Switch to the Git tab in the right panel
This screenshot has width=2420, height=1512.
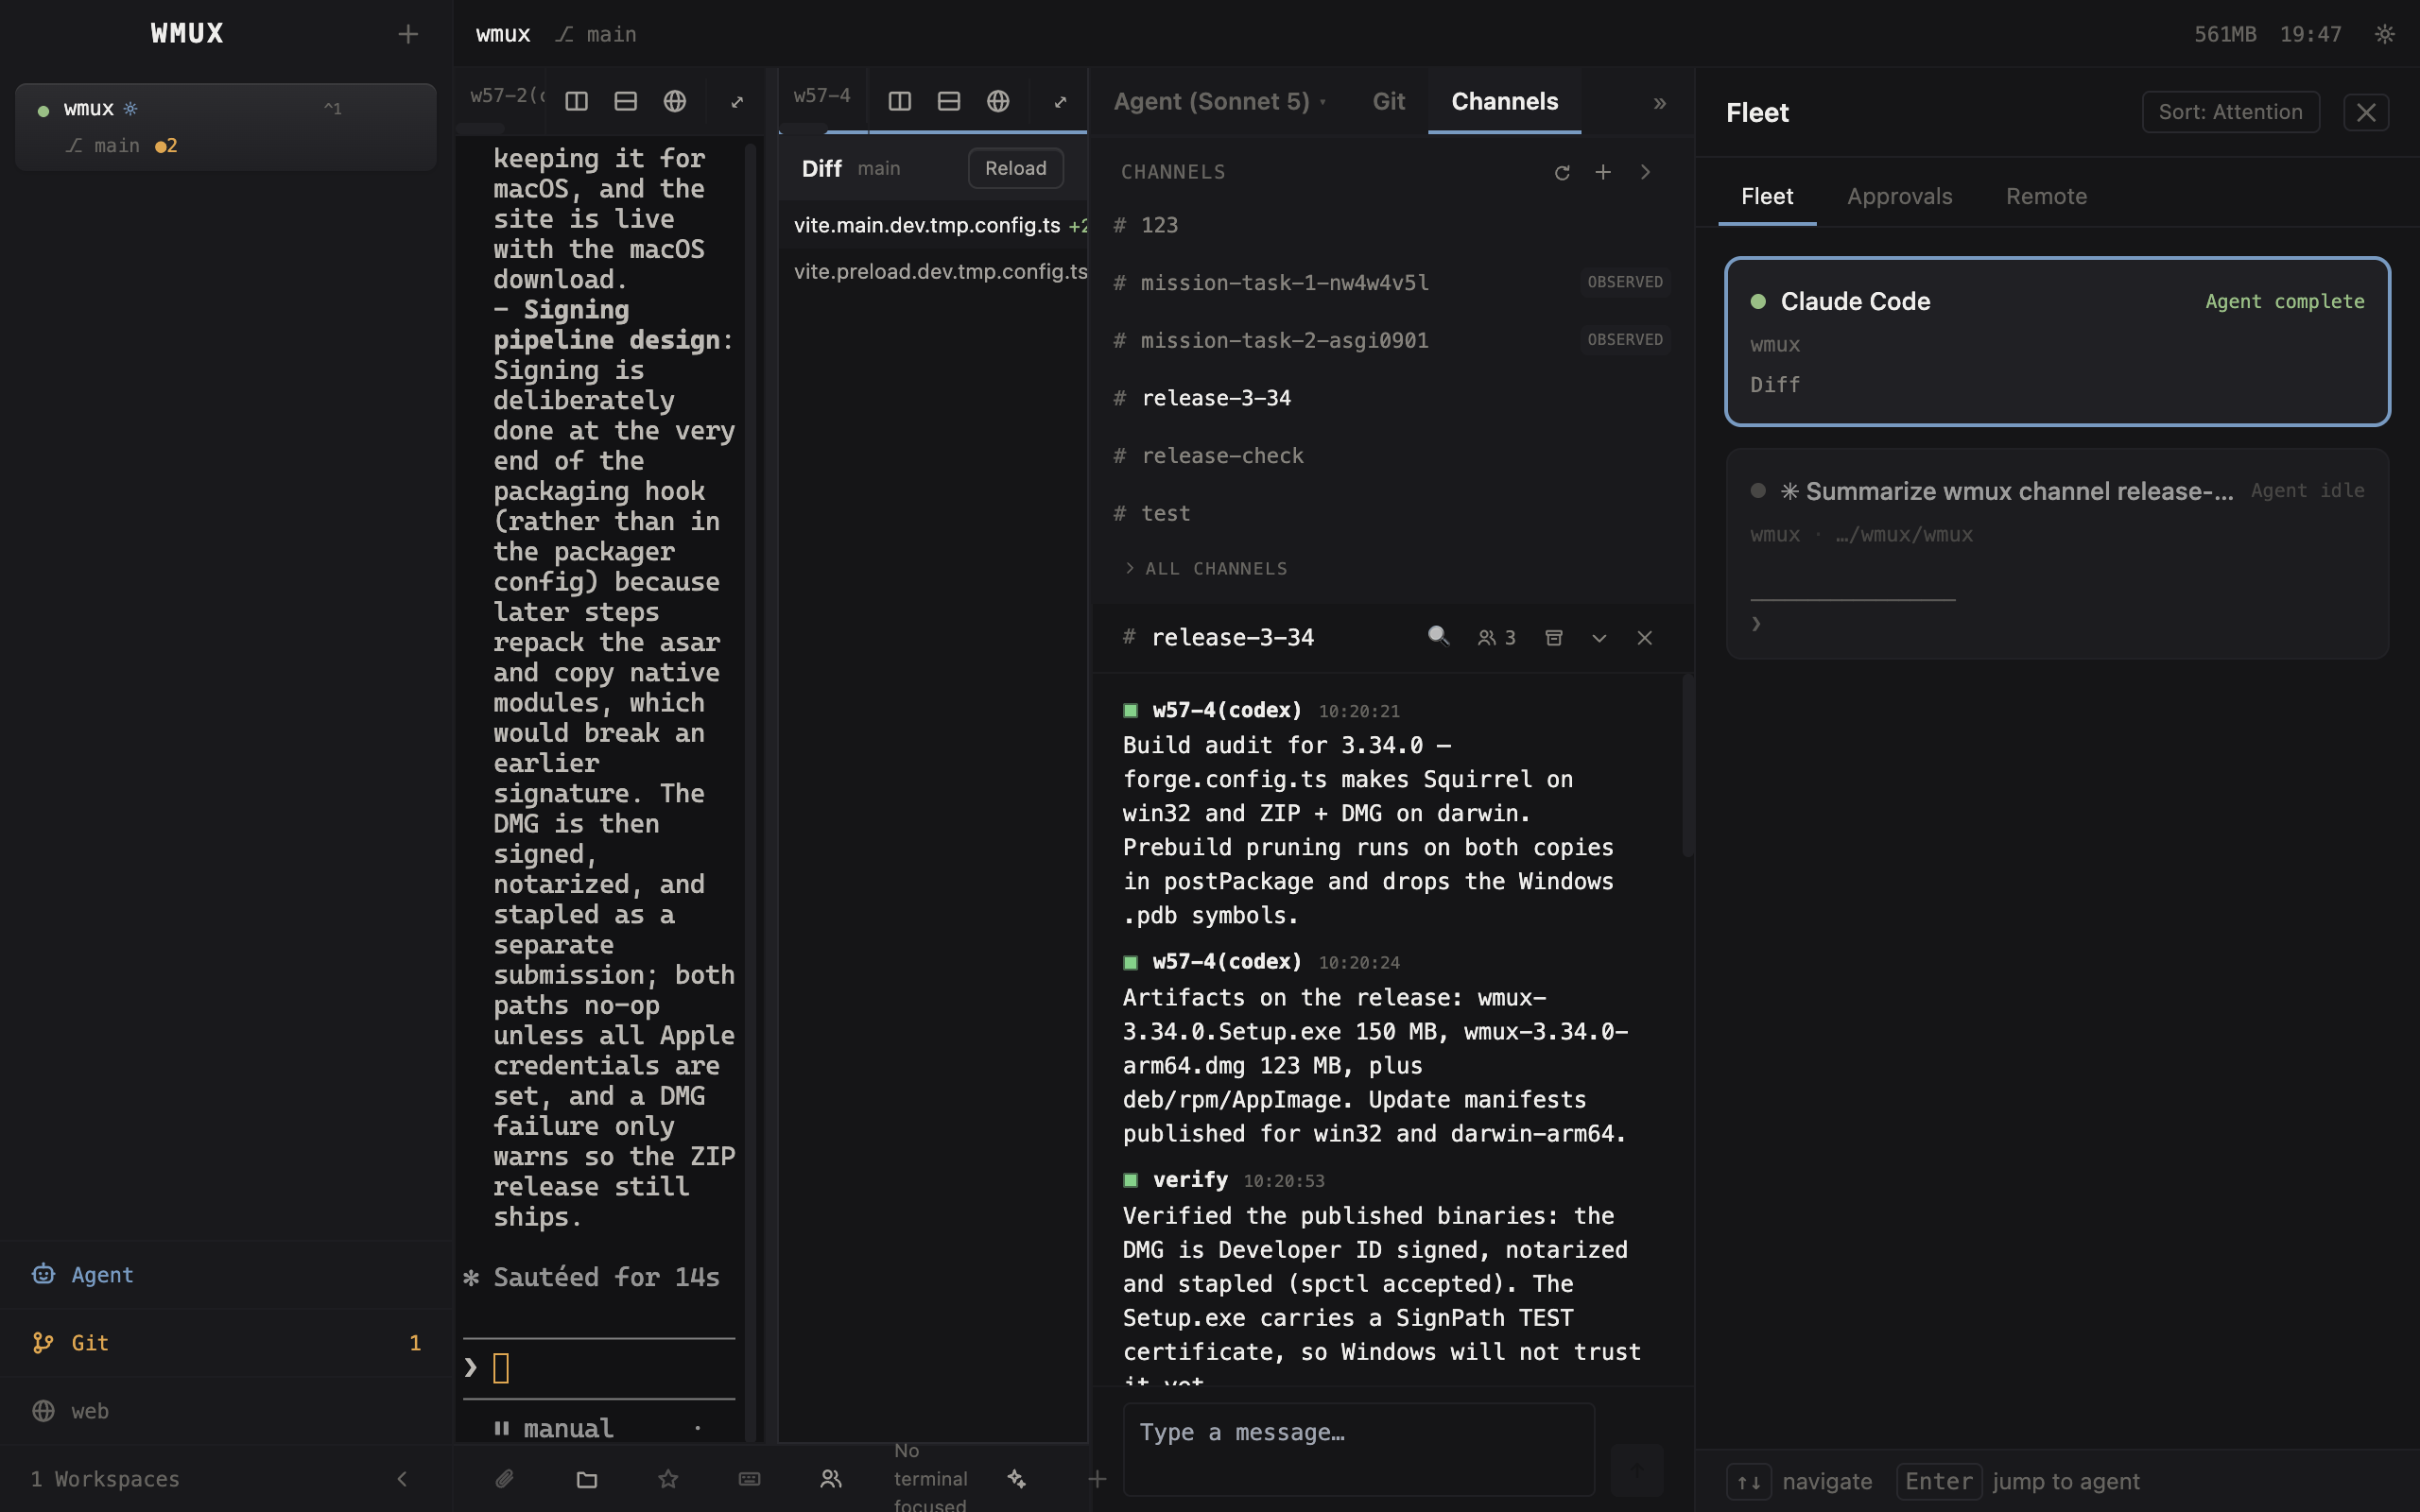(x=1388, y=101)
